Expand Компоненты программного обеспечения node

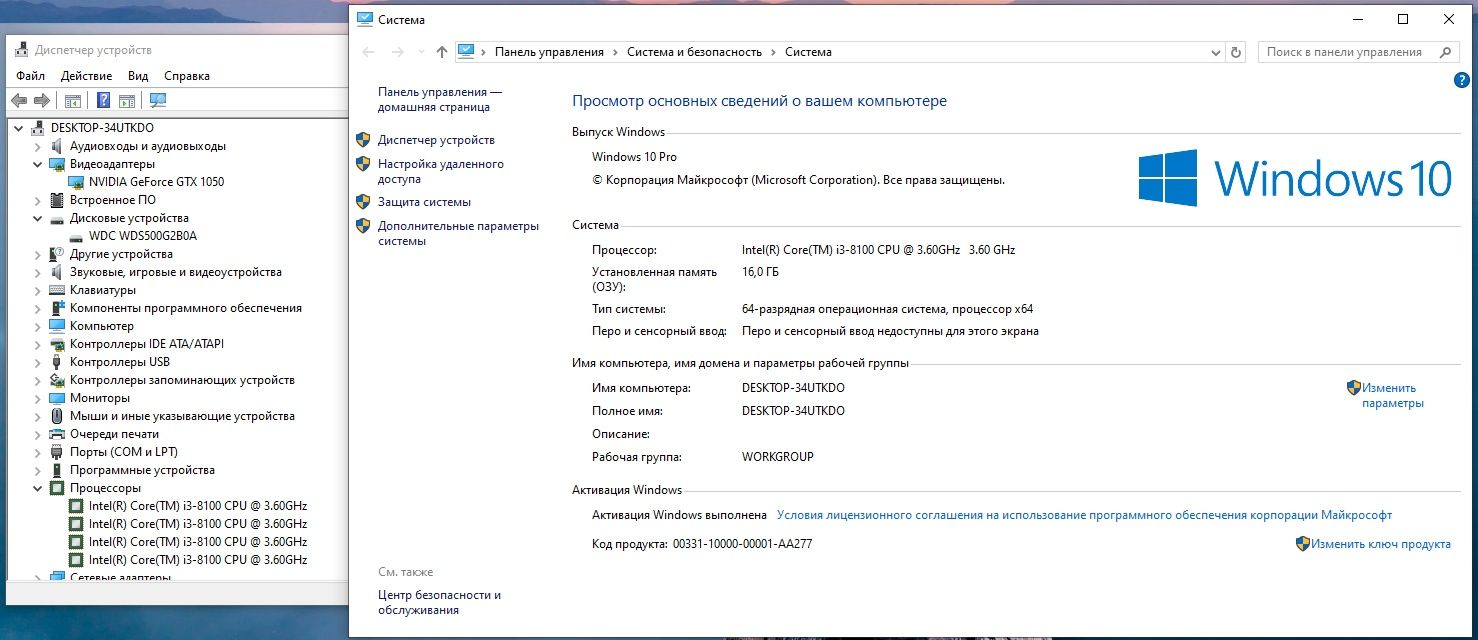[38, 308]
